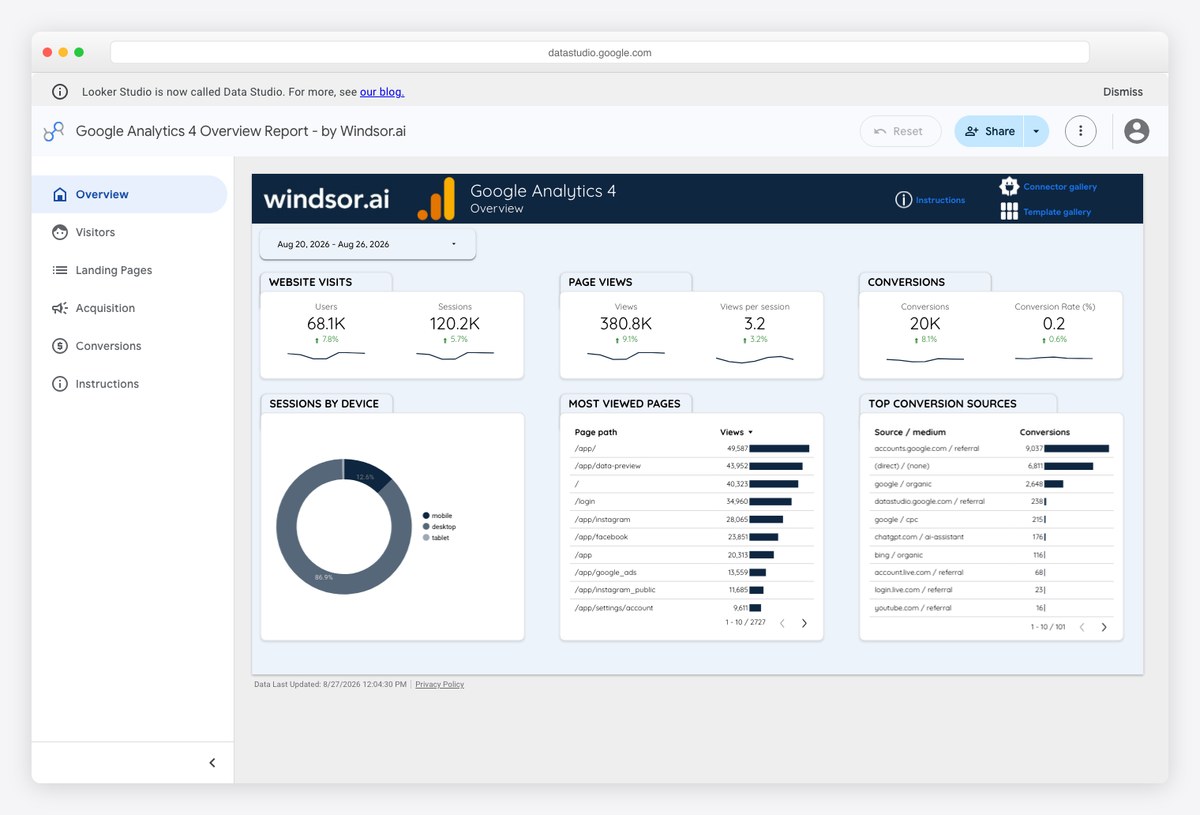Select the bing / organic source row
Image resolution: width=1200 pixels, height=815 pixels.
click(x=992, y=555)
